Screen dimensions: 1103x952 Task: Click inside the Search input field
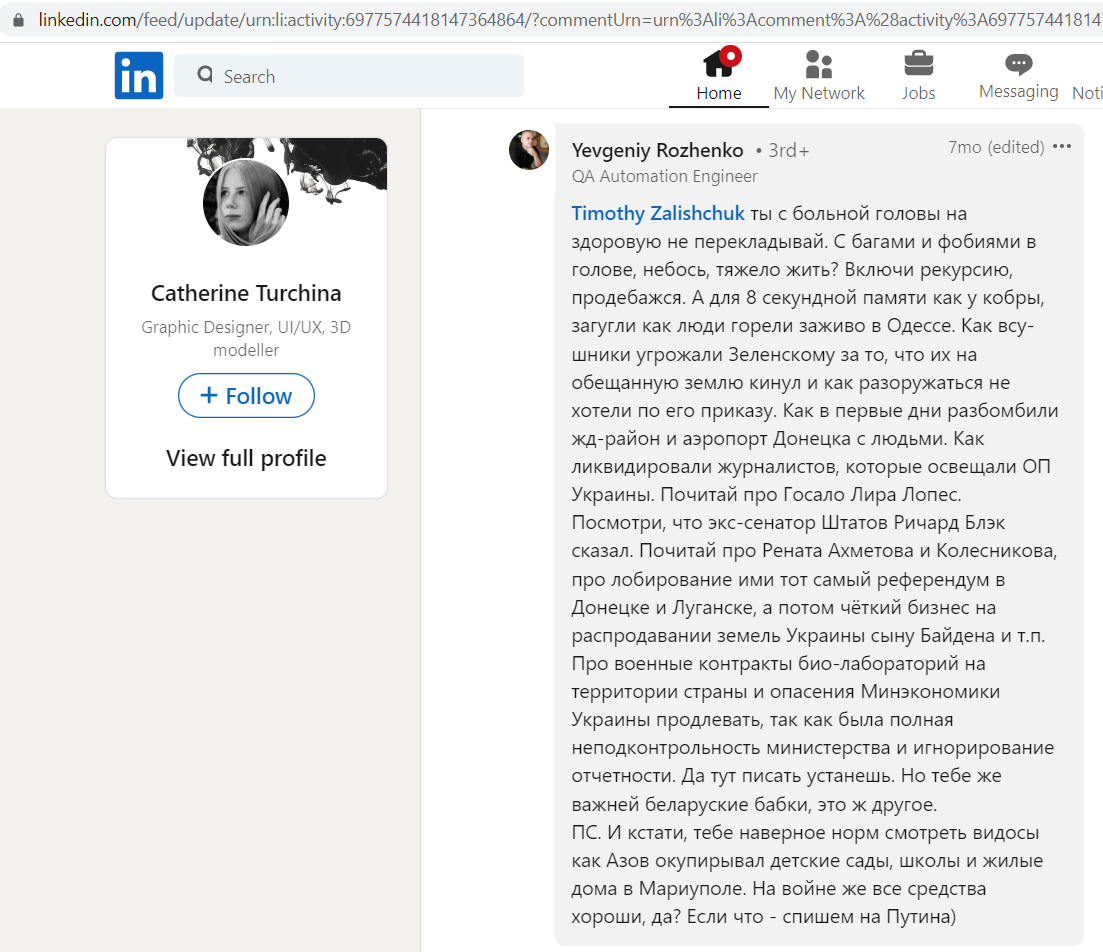pyautogui.click(x=349, y=75)
